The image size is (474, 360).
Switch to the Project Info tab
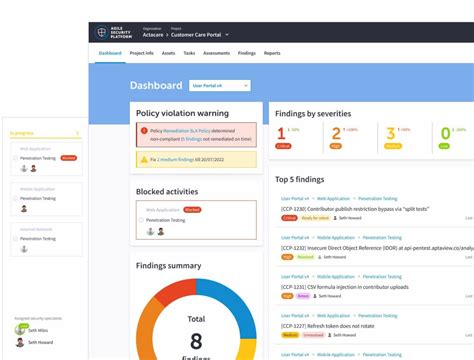tap(142, 53)
